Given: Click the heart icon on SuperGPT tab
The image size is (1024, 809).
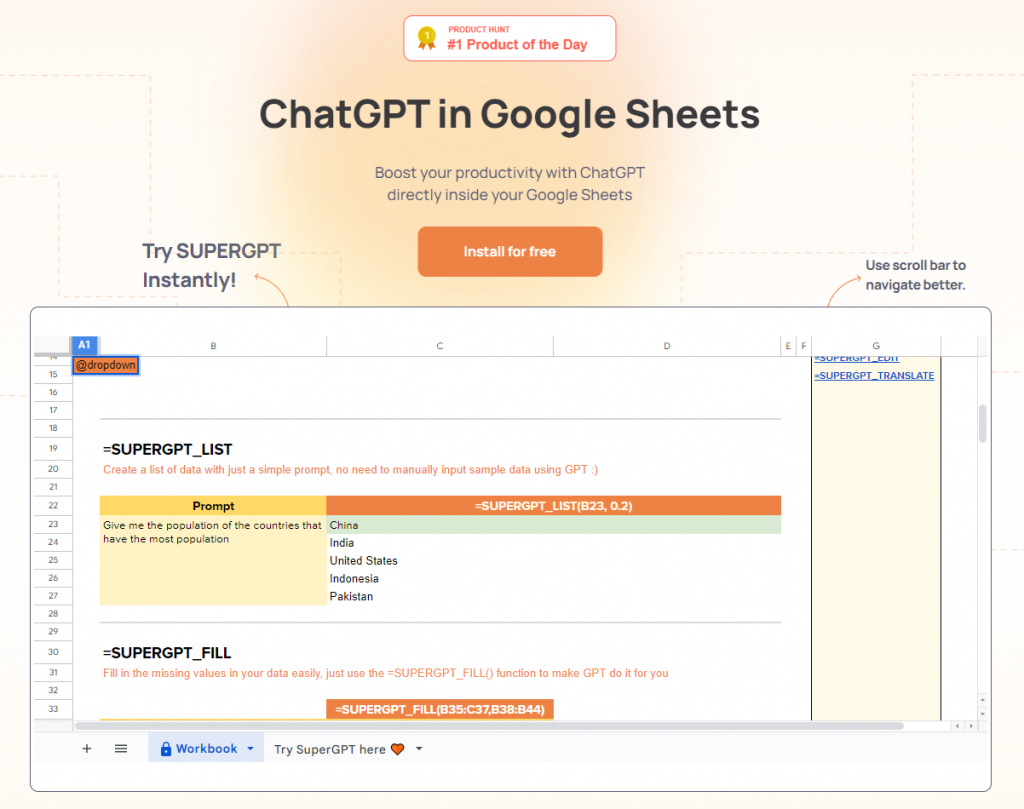Looking at the screenshot, I should pos(398,750).
